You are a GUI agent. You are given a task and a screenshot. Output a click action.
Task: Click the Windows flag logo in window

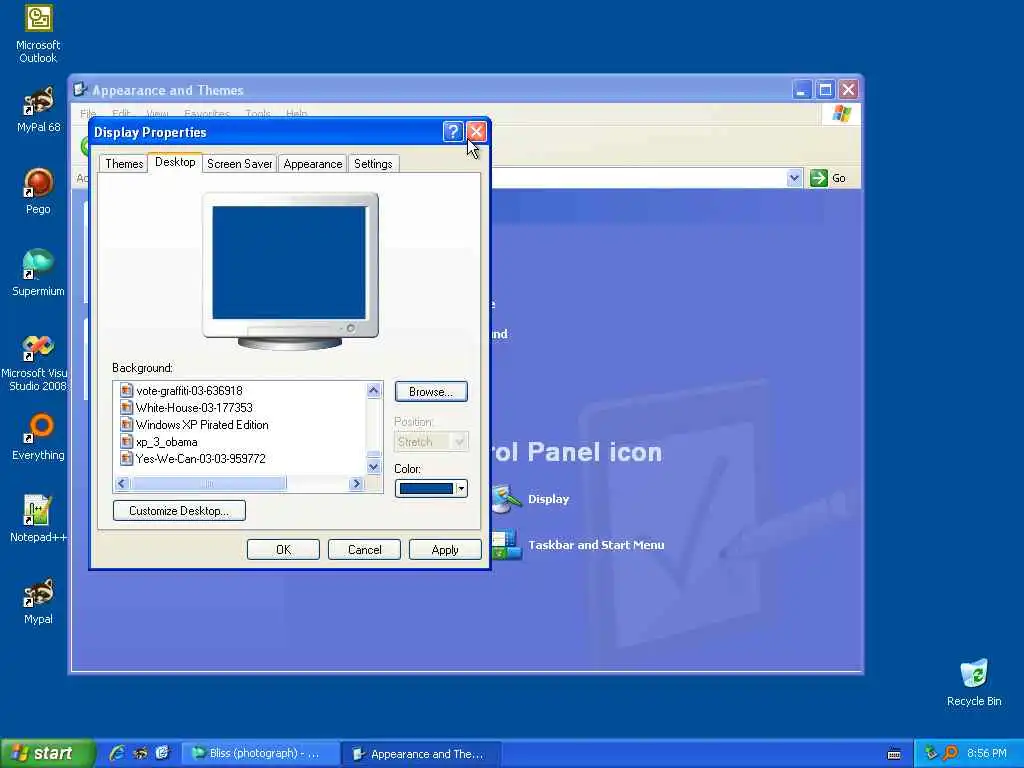[x=842, y=114]
